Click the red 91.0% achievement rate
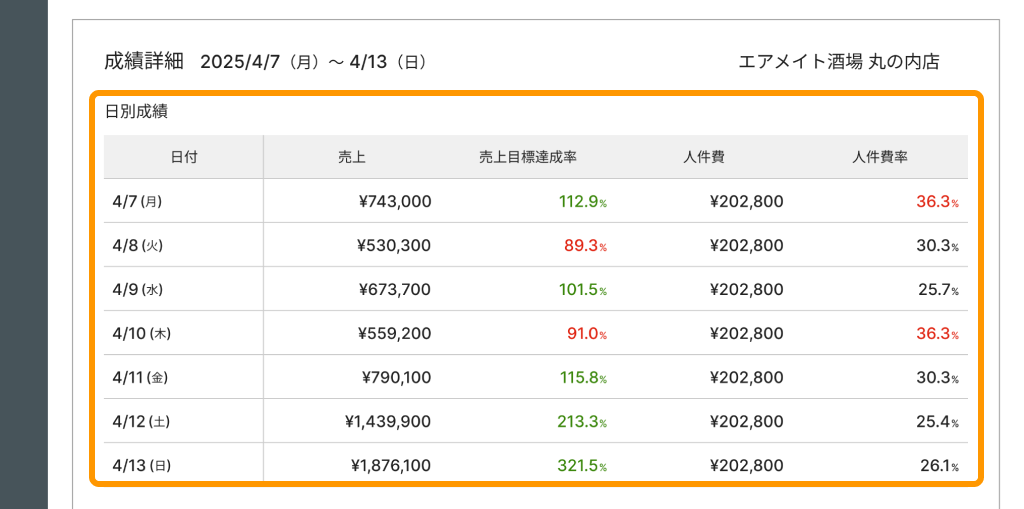 tap(587, 333)
